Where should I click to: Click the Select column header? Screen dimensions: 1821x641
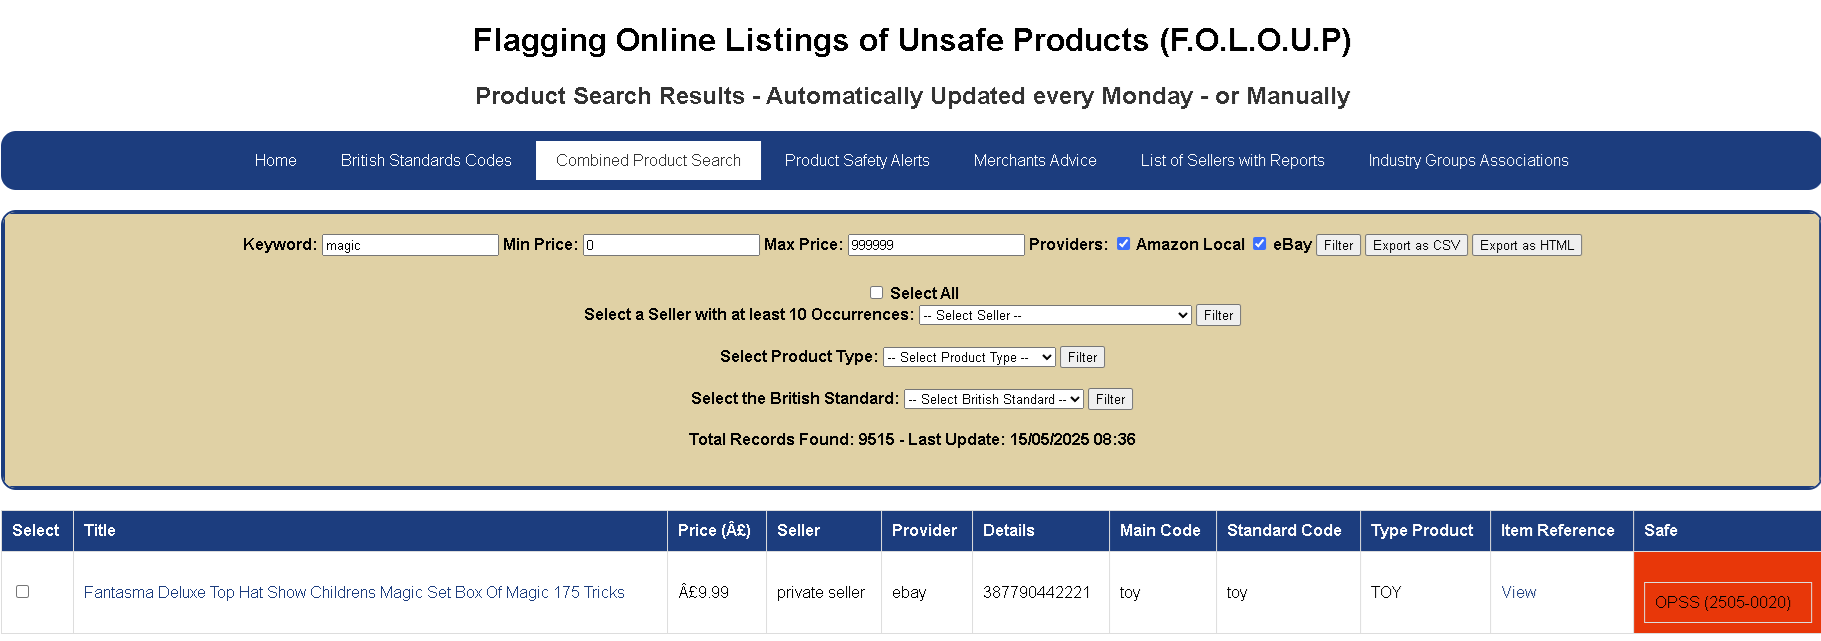(x=36, y=530)
